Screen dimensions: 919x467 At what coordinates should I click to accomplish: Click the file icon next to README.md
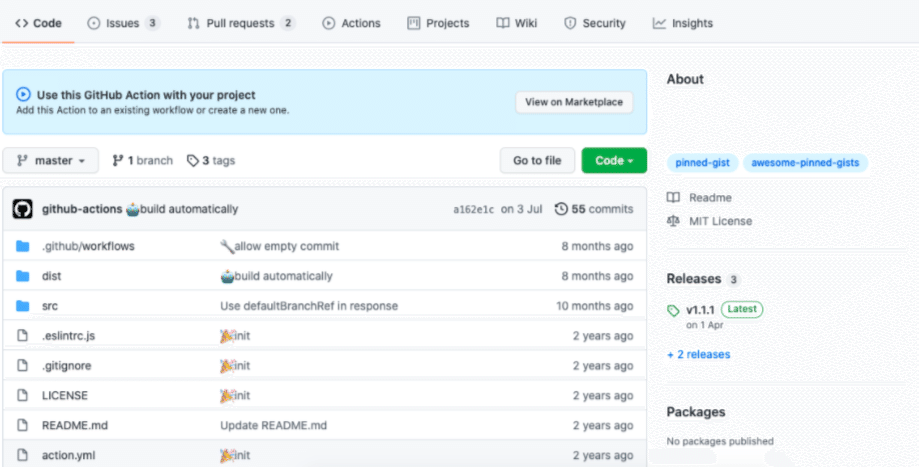click(x=22, y=425)
